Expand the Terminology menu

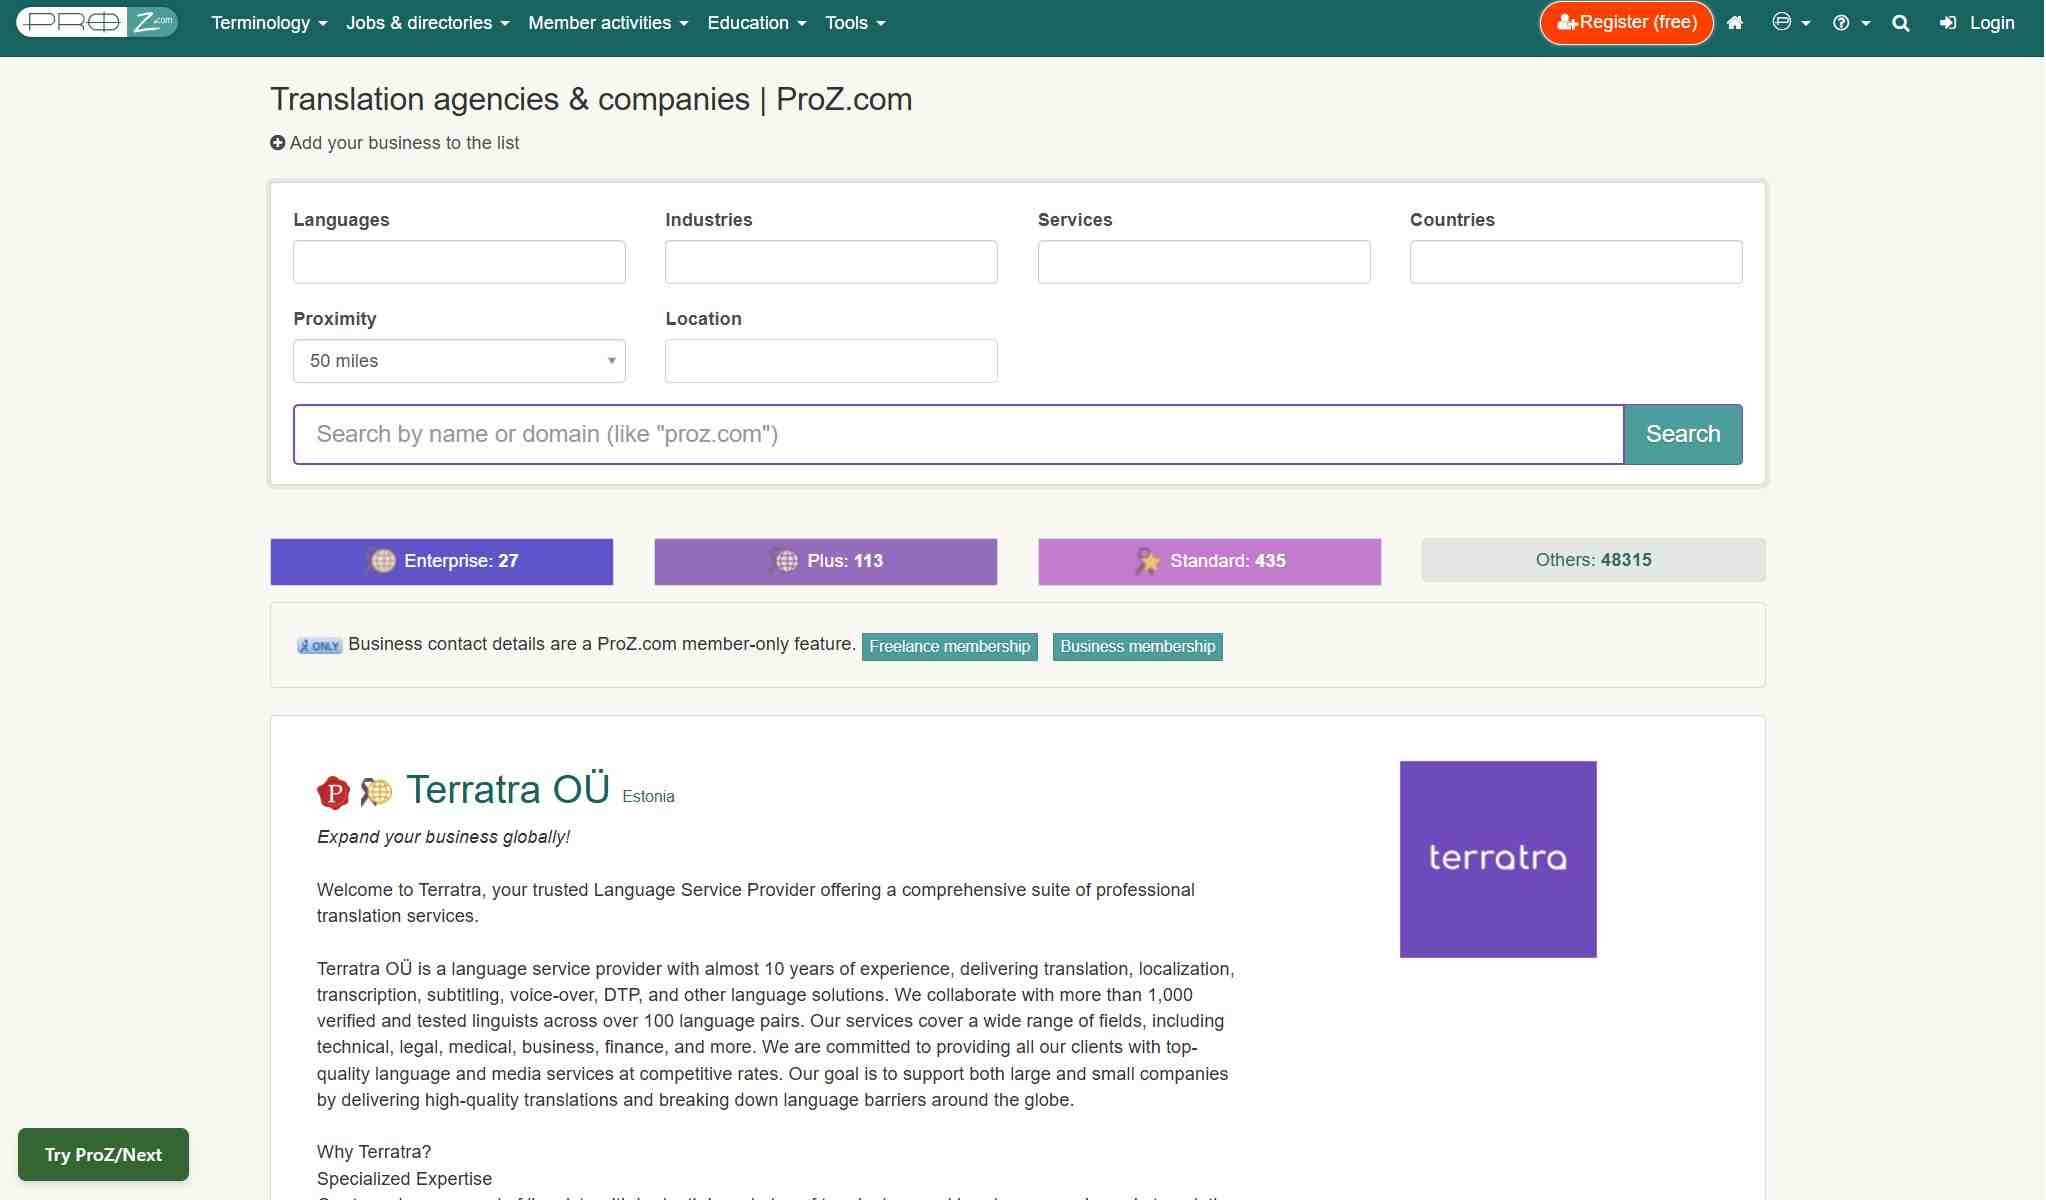click(x=269, y=23)
